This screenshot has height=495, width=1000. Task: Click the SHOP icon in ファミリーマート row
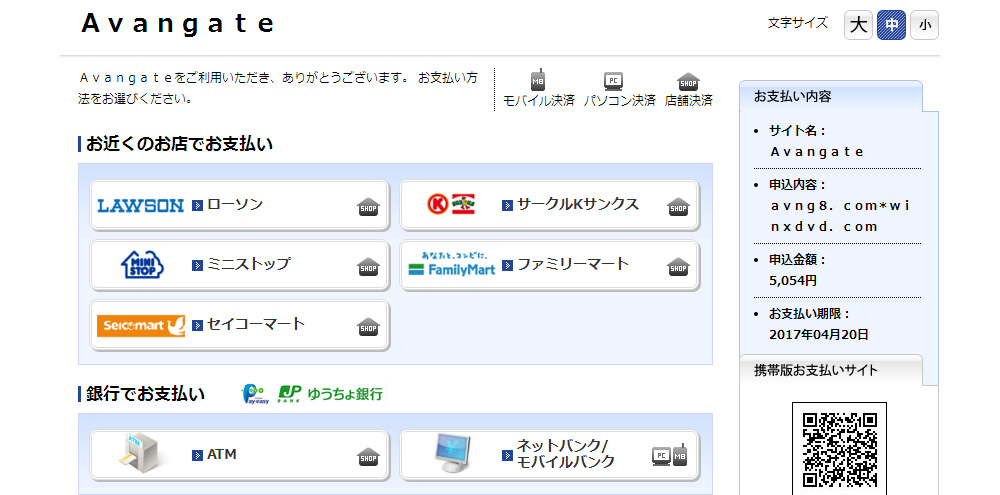click(x=678, y=267)
